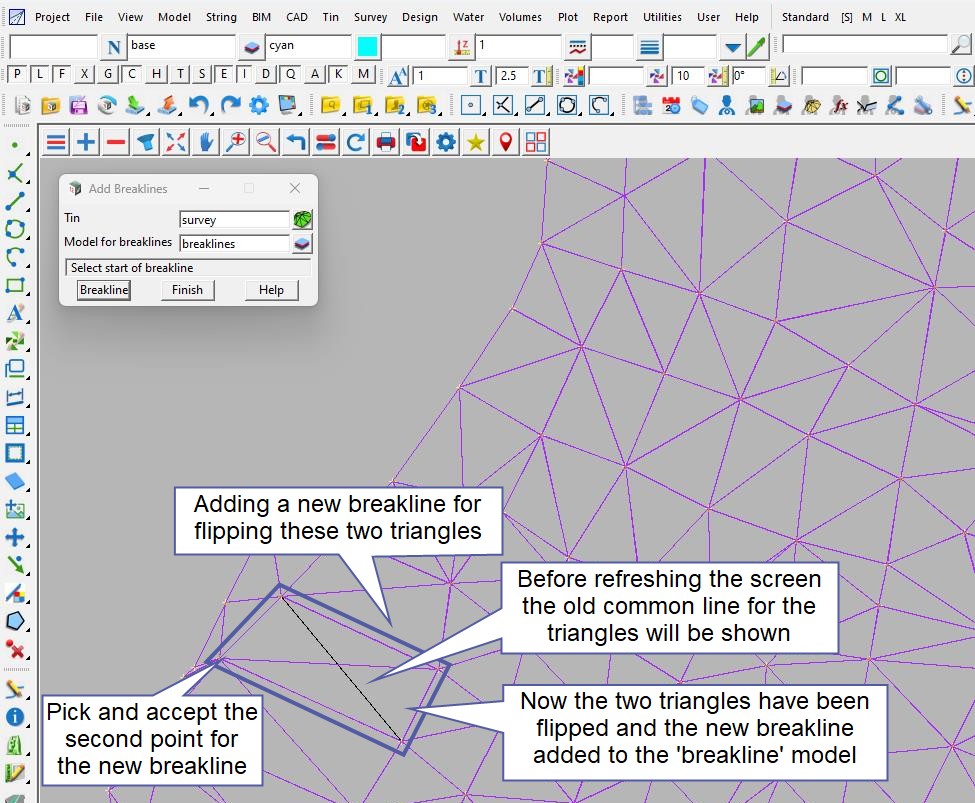This screenshot has width=975, height=803.
Task: Toggle the P snap button
Action: [18, 74]
